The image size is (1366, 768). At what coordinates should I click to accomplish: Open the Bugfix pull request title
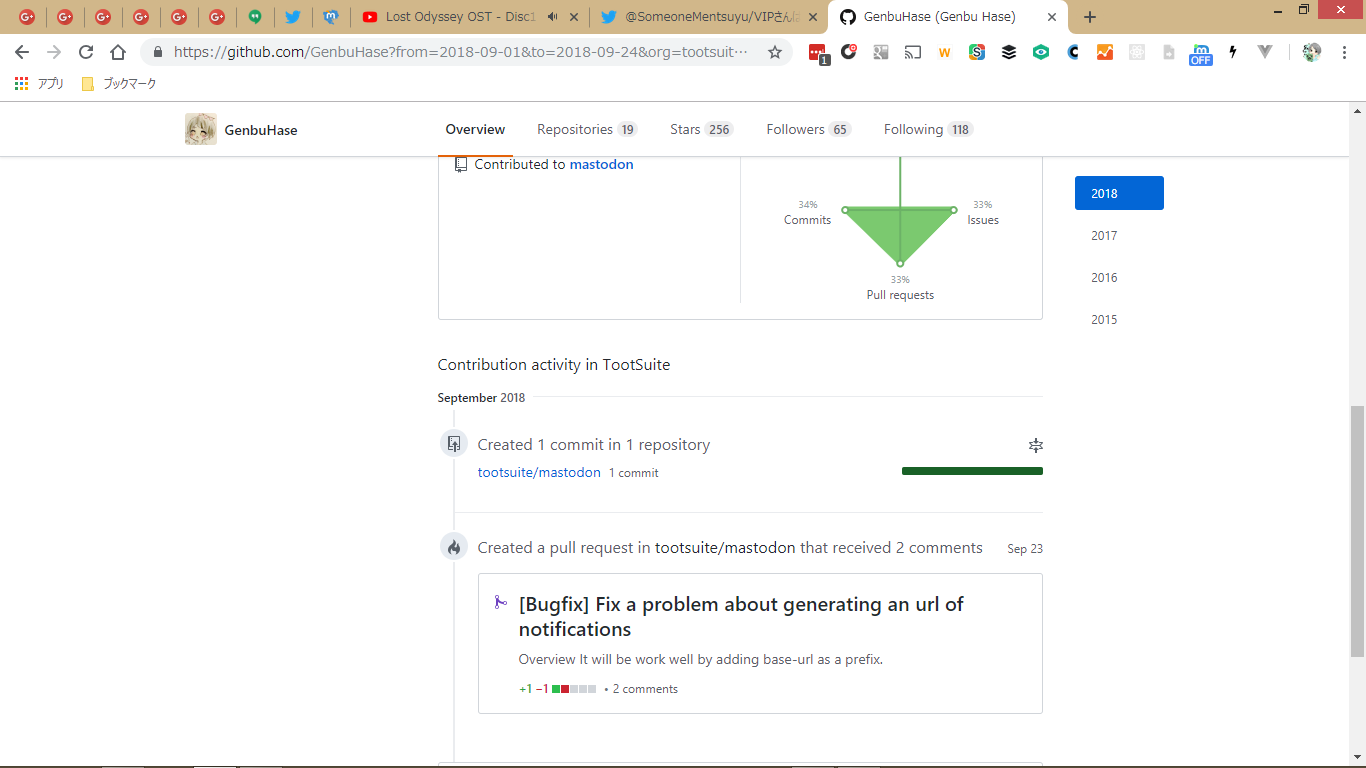coord(741,616)
